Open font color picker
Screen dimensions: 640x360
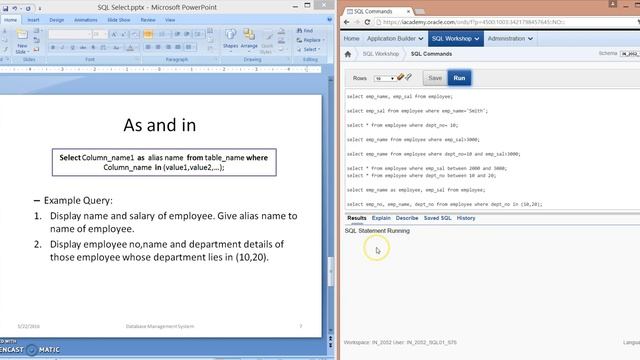(130, 48)
